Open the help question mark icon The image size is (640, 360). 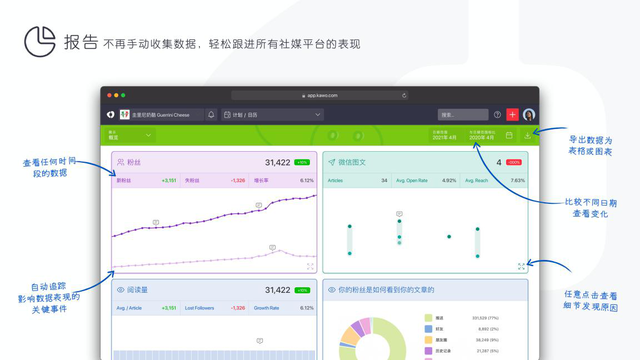tap(497, 115)
